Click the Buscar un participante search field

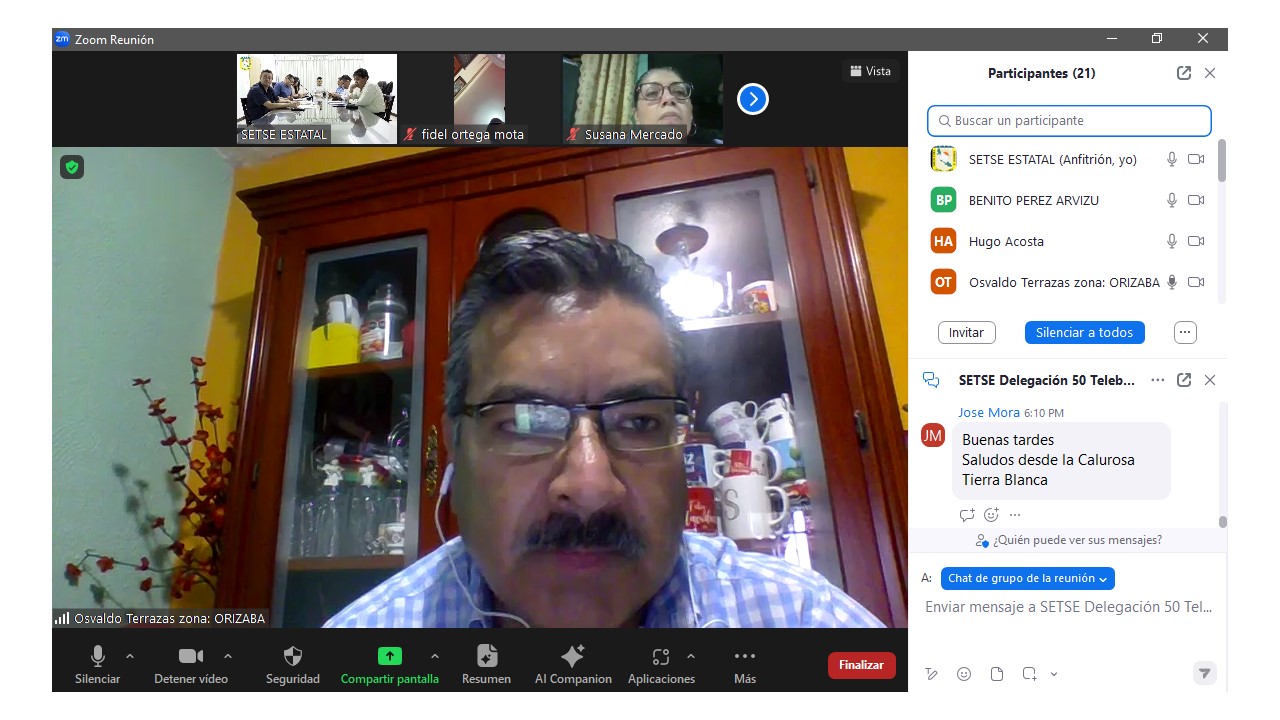pos(1069,121)
